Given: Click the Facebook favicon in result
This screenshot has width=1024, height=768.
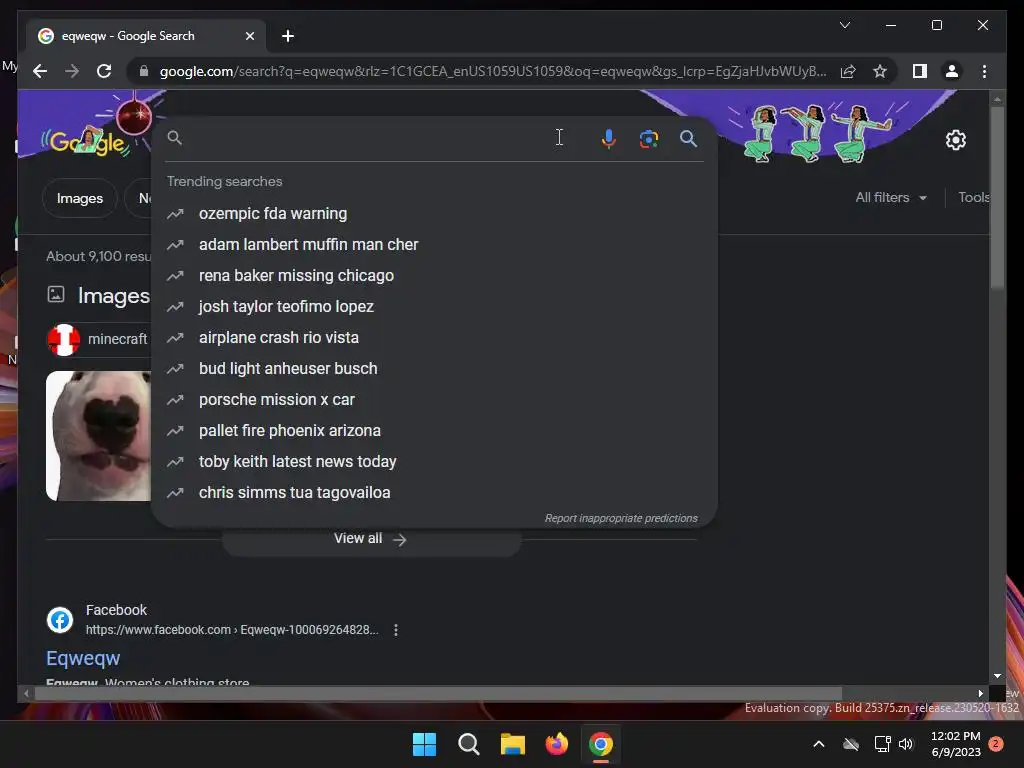Looking at the screenshot, I should (60, 620).
